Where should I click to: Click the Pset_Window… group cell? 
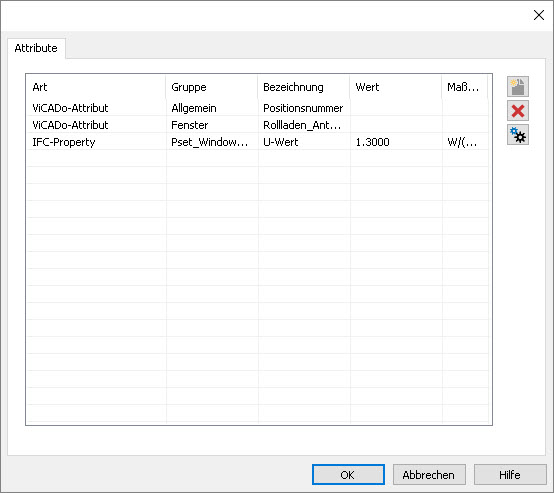point(212,142)
